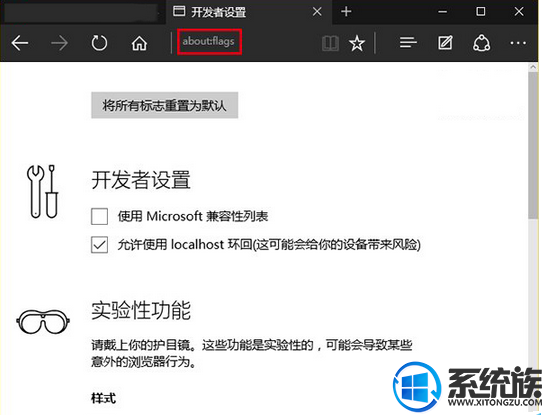
Task: Enable 使用 Microsoft 兼容性列表 checkbox
Action: (100, 216)
